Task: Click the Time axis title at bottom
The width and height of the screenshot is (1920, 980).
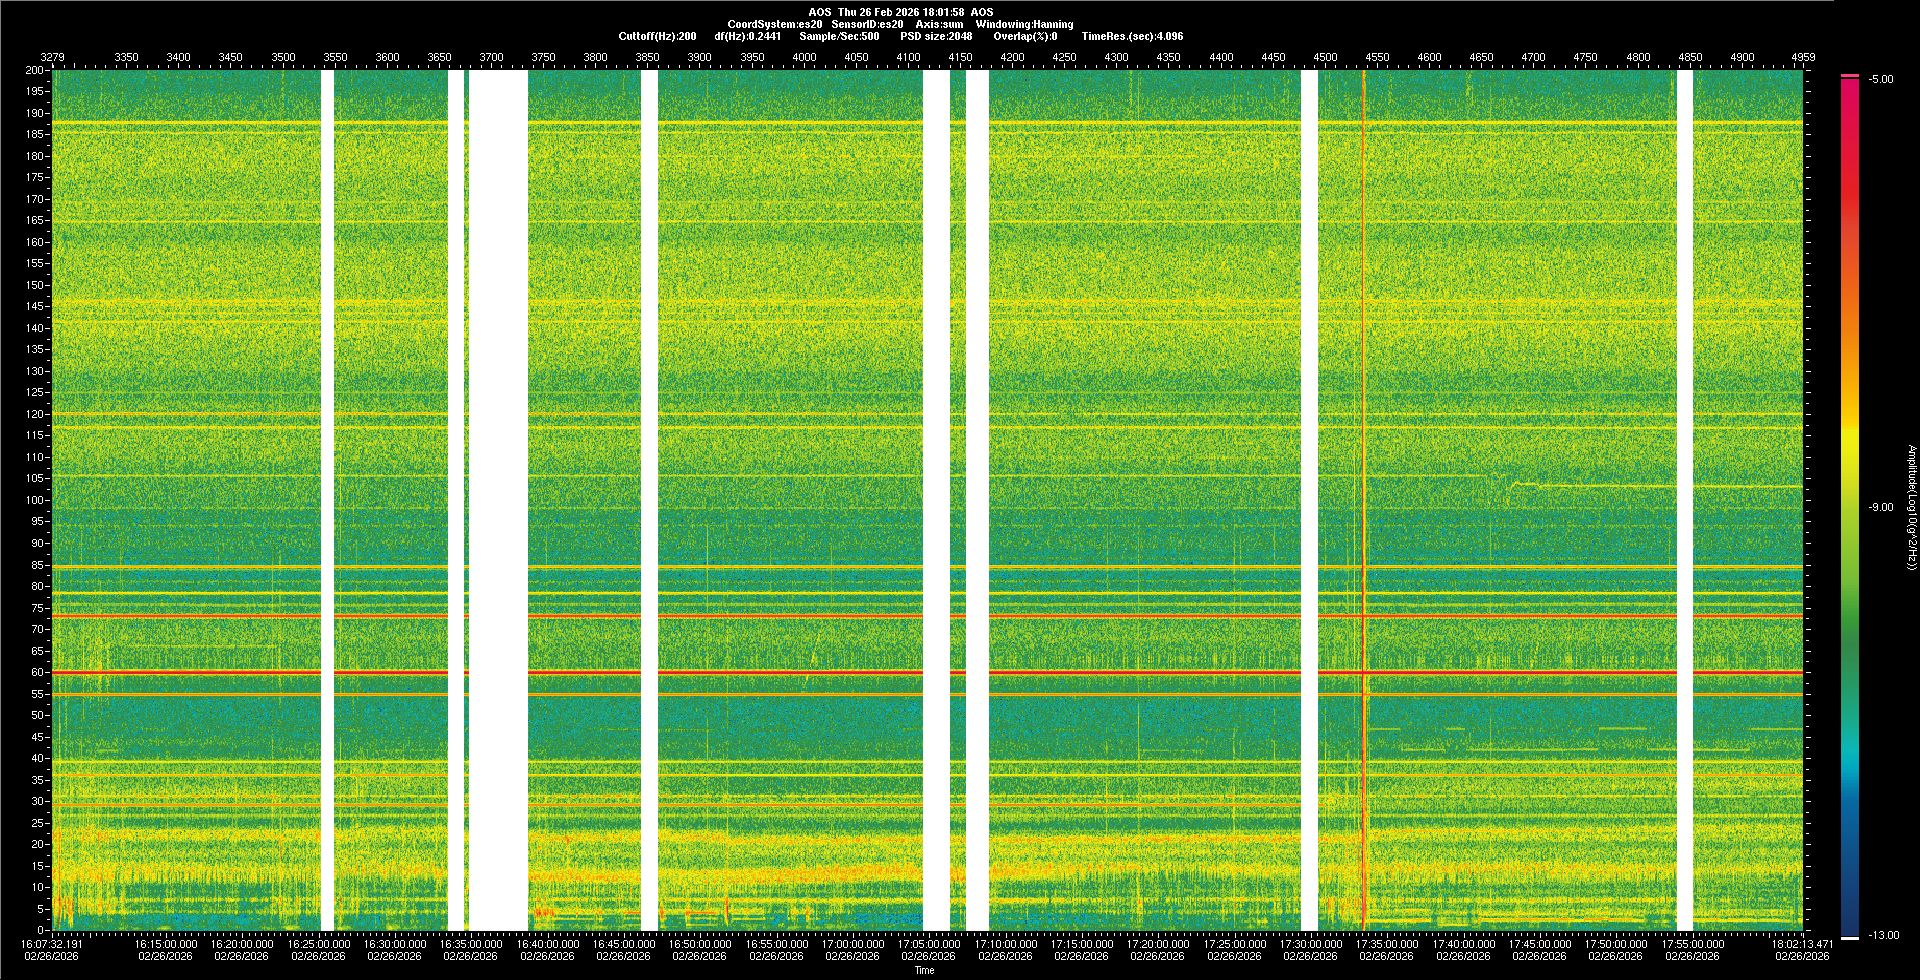Action: (x=925, y=970)
